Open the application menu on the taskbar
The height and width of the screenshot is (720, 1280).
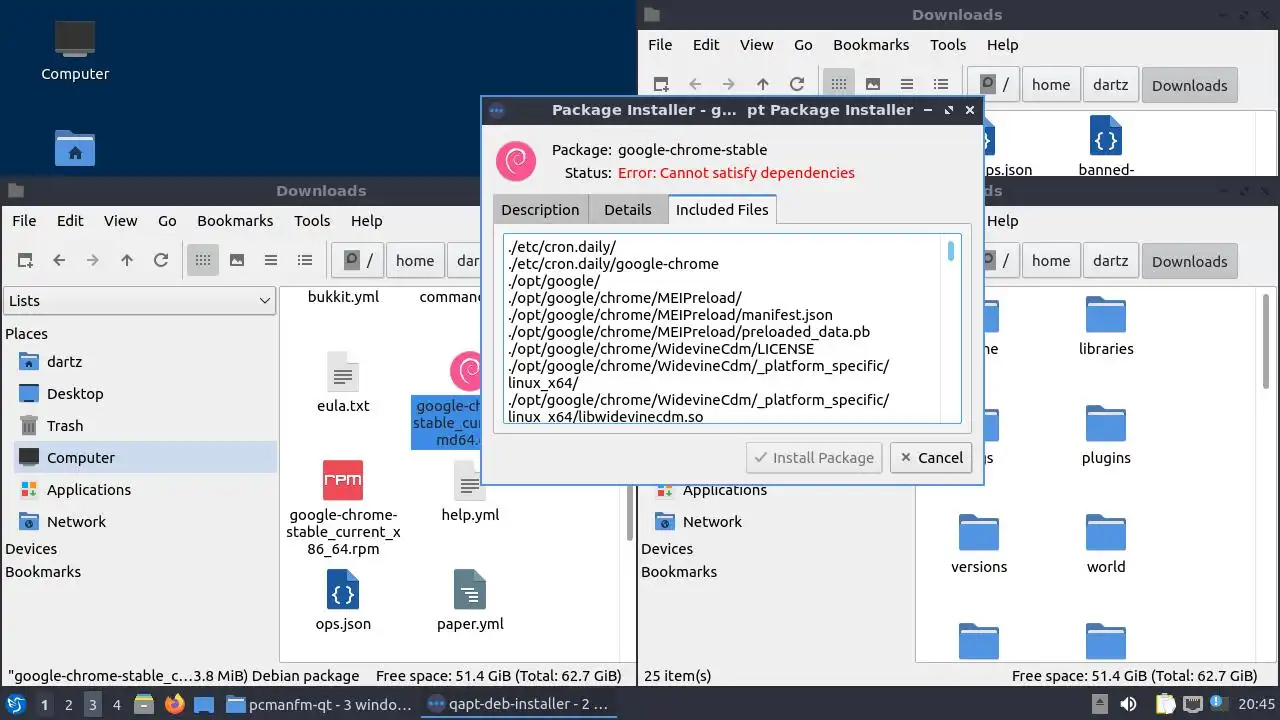16,704
